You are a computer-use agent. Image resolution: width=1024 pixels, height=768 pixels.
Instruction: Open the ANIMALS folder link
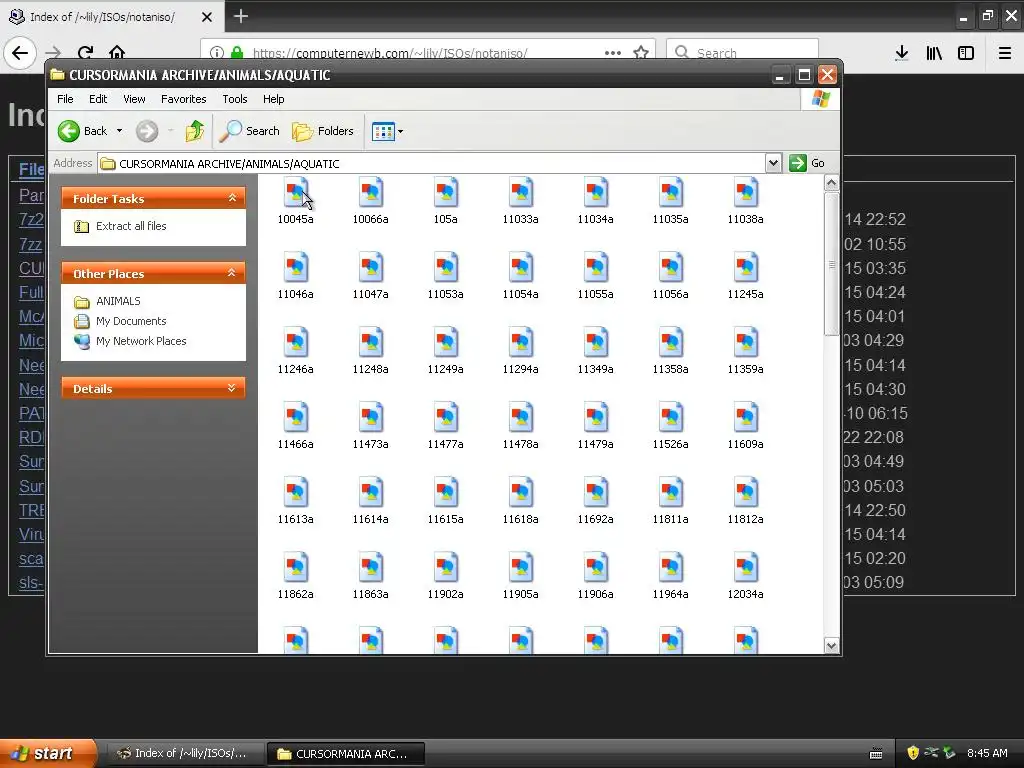pos(118,301)
